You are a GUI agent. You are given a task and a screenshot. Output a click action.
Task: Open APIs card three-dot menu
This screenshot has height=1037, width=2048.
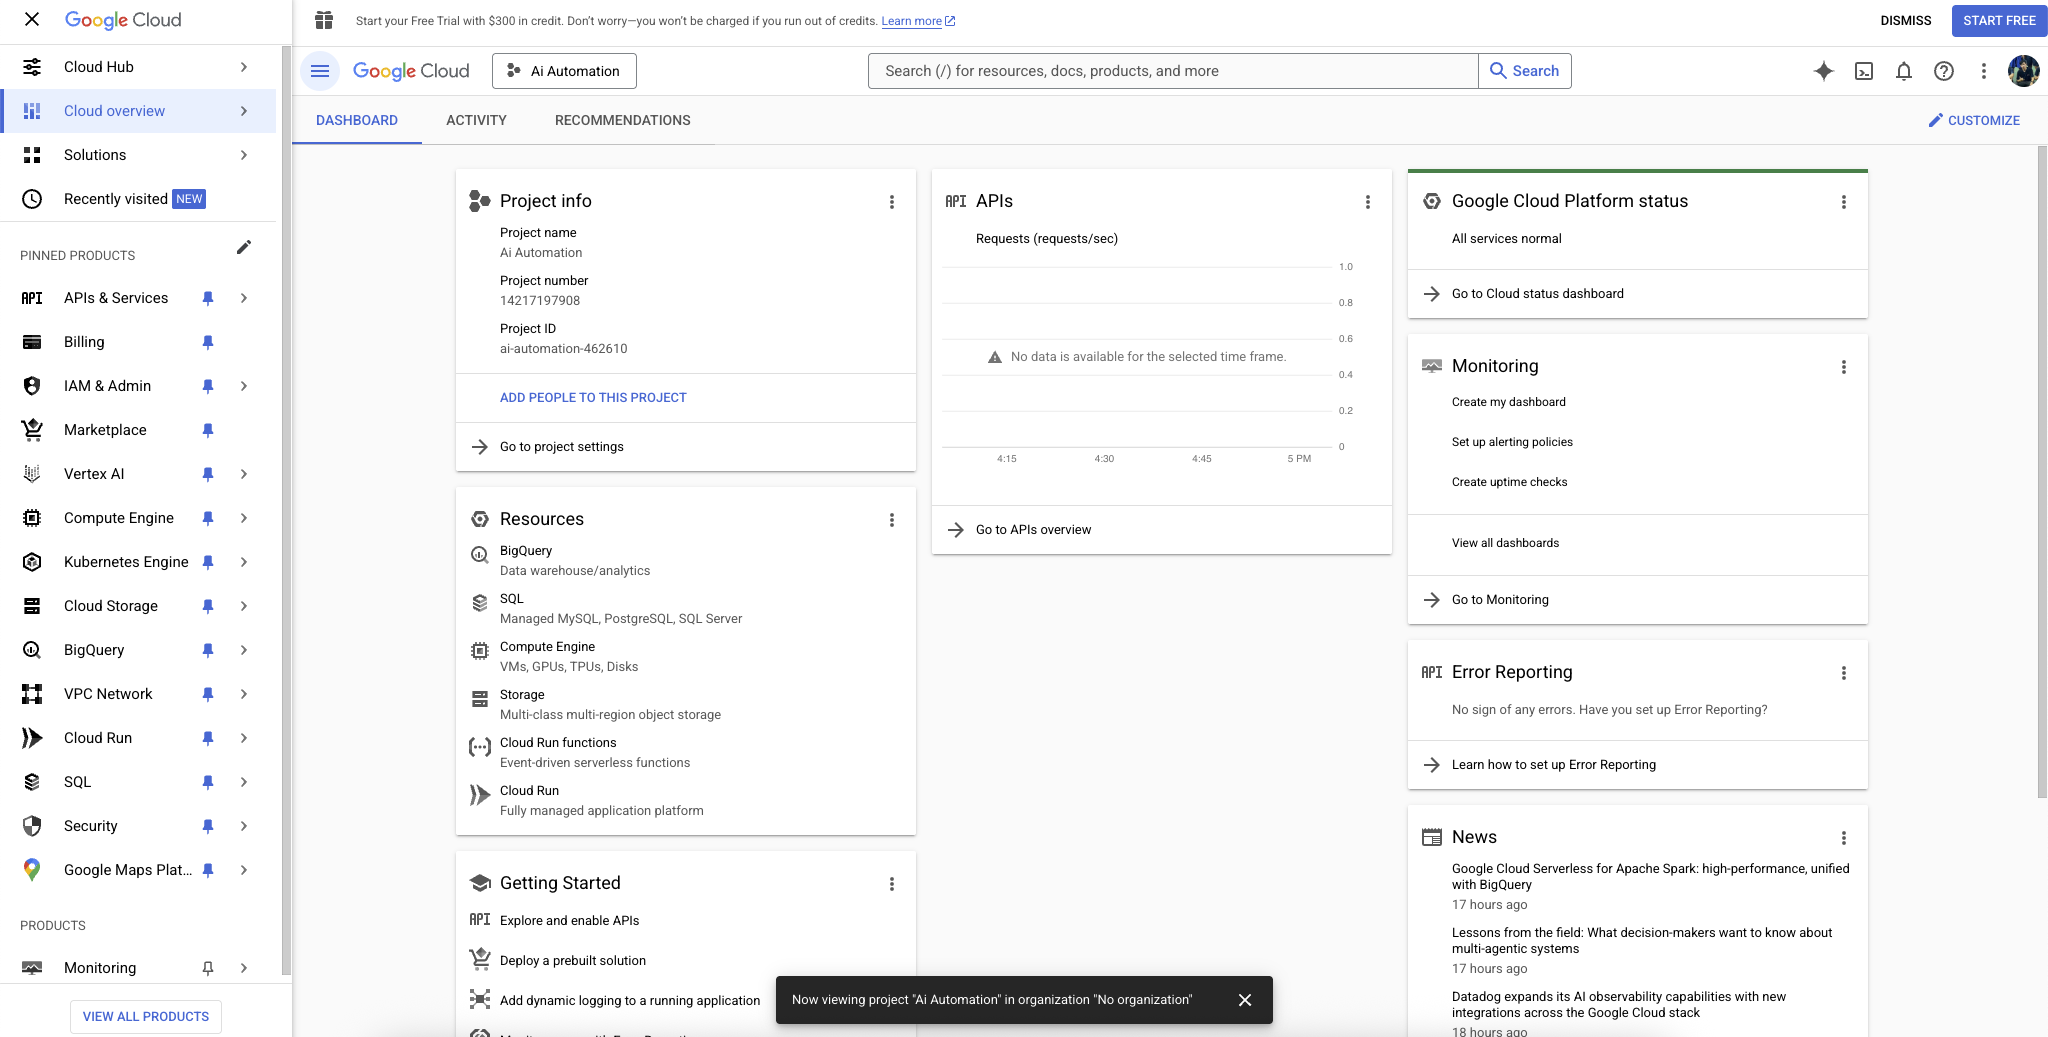pos(1368,202)
